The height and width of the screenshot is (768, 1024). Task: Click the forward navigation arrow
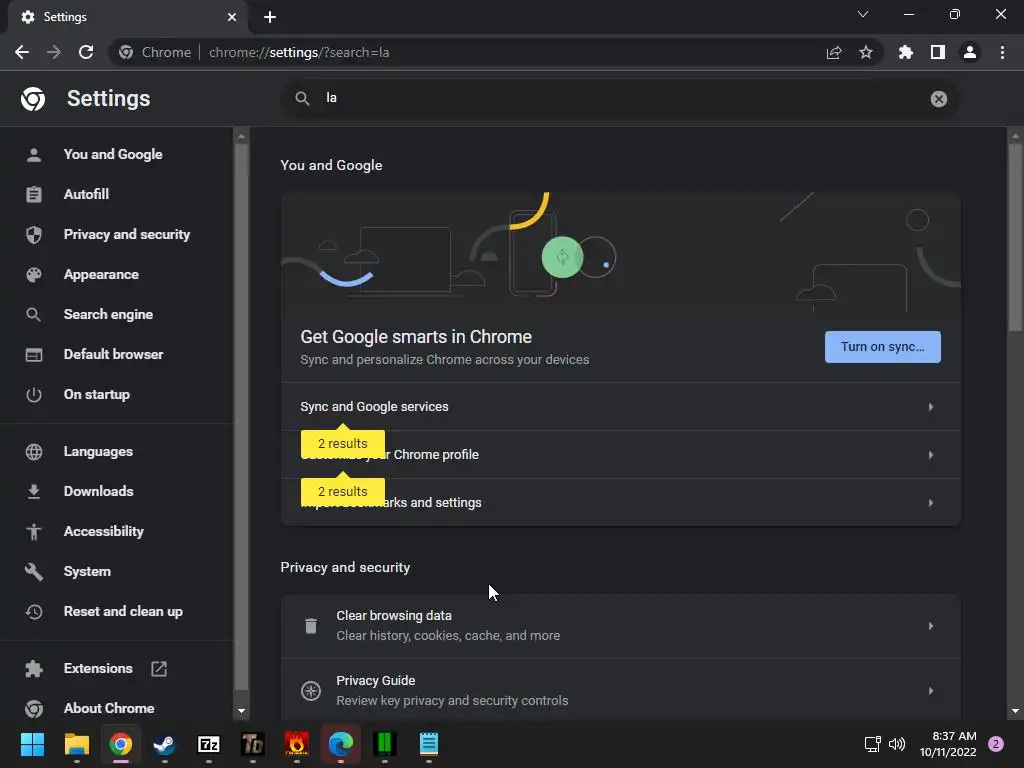54,52
